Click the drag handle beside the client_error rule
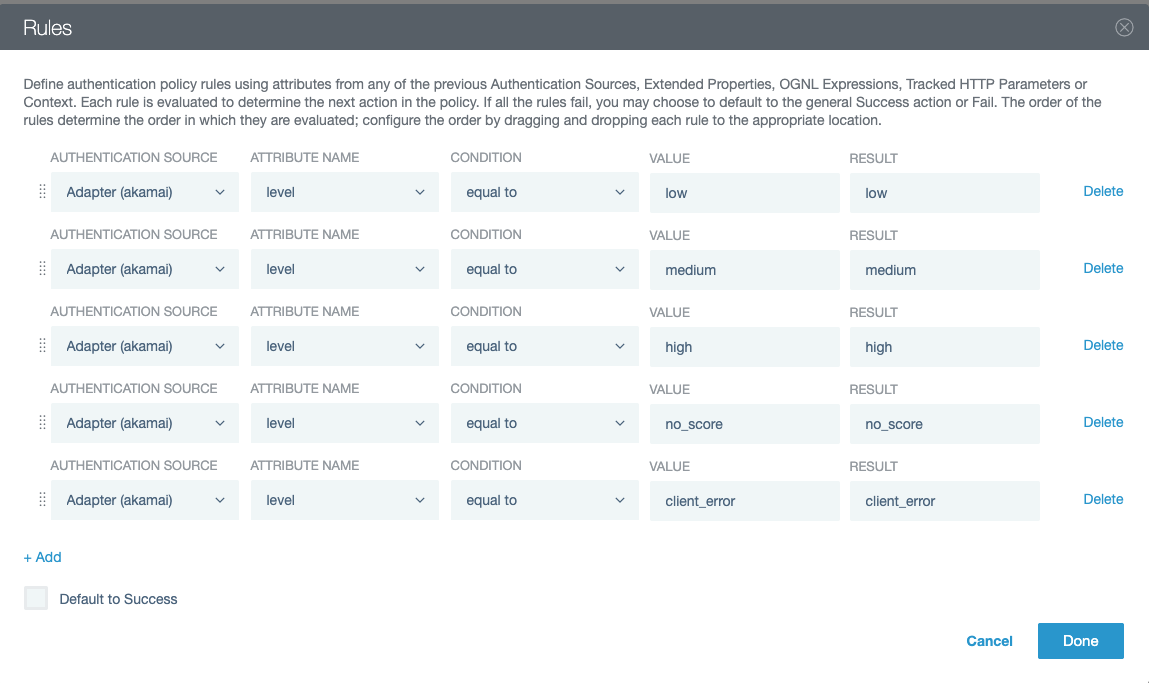 pos(41,499)
